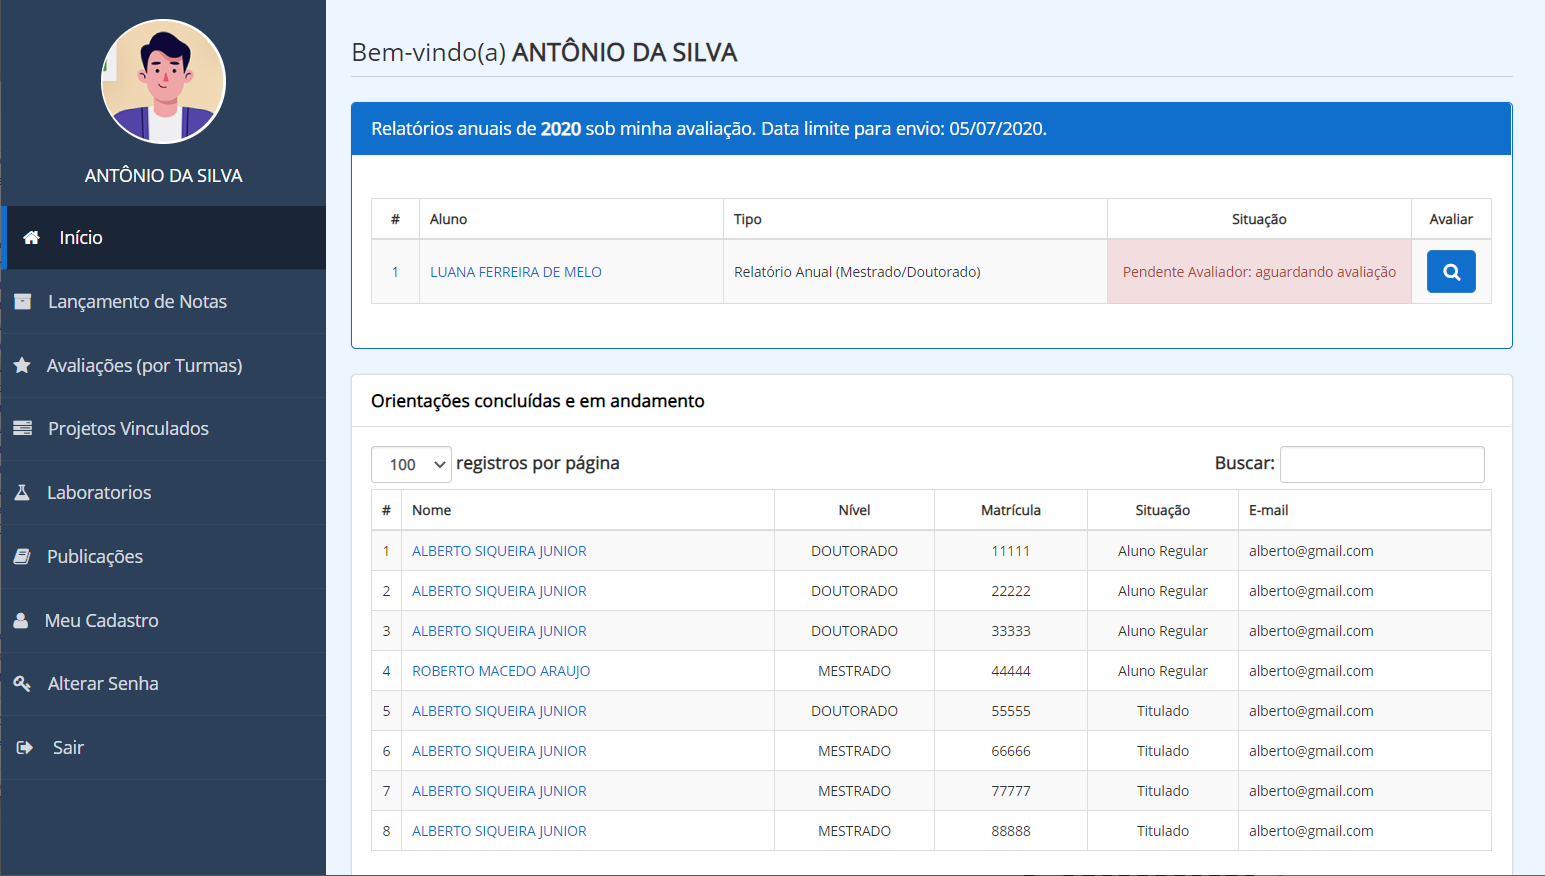Viewport: 1545px width, 876px height.
Task: Click the magnifier button to evaluate report
Action: [1451, 271]
